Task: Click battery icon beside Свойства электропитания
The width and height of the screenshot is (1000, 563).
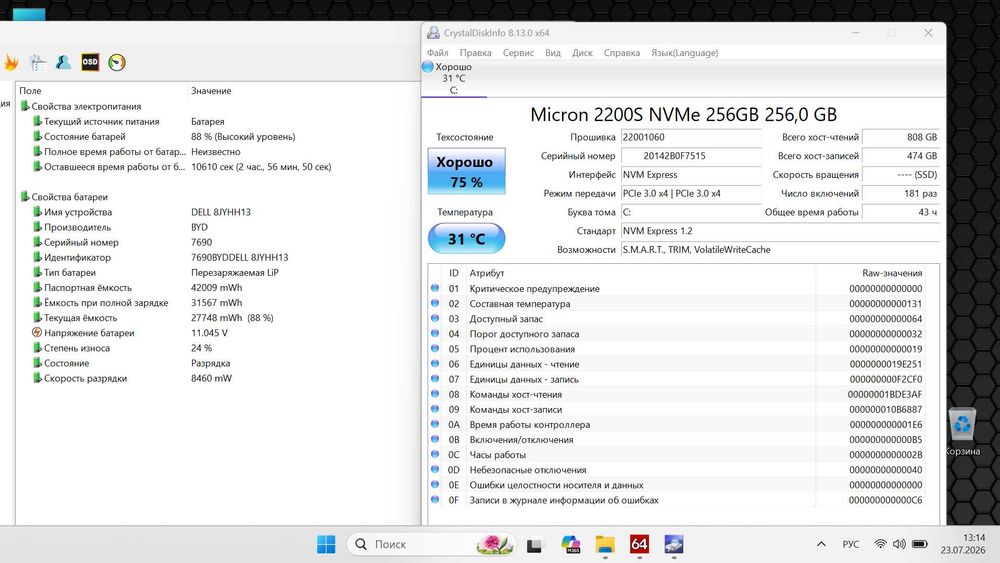Action: coord(25,106)
